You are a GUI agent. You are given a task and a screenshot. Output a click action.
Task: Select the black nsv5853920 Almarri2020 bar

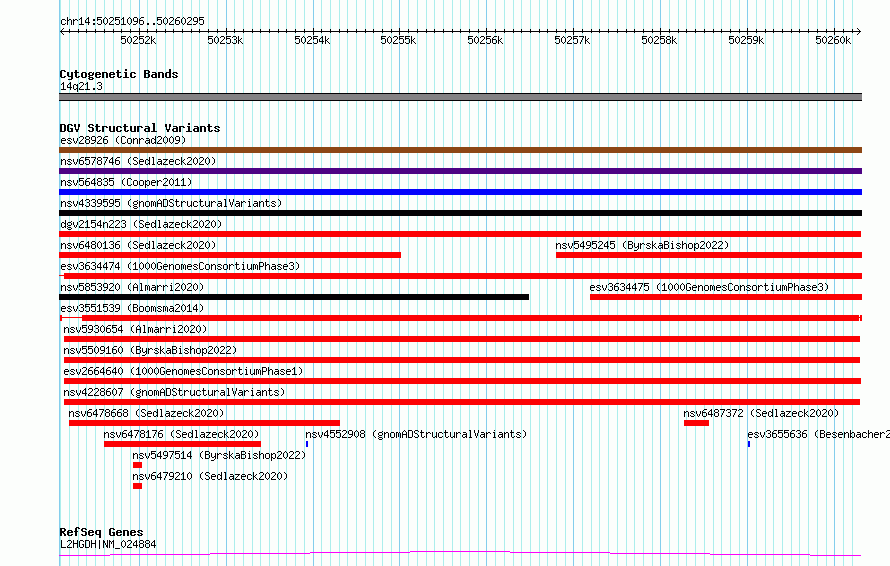(294, 297)
